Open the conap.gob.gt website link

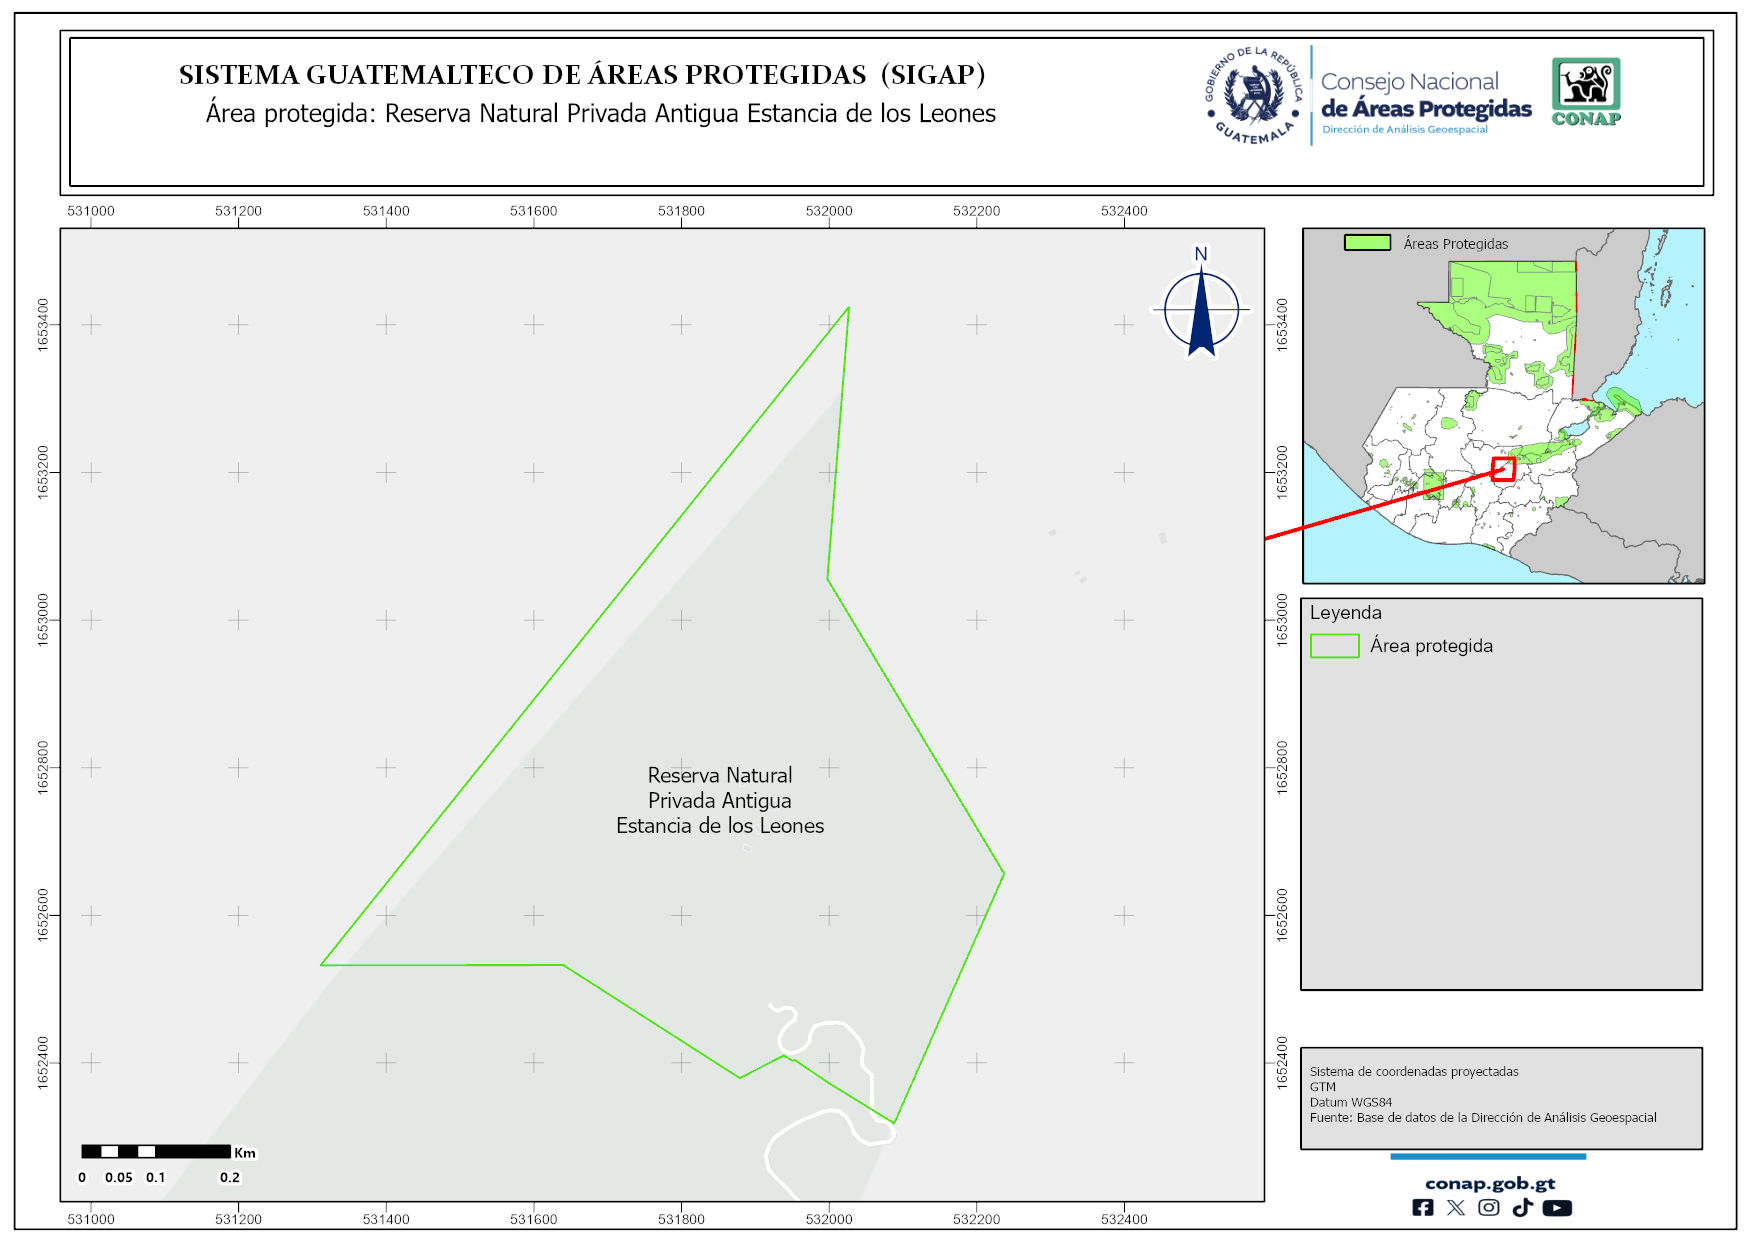(1489, 1183)
